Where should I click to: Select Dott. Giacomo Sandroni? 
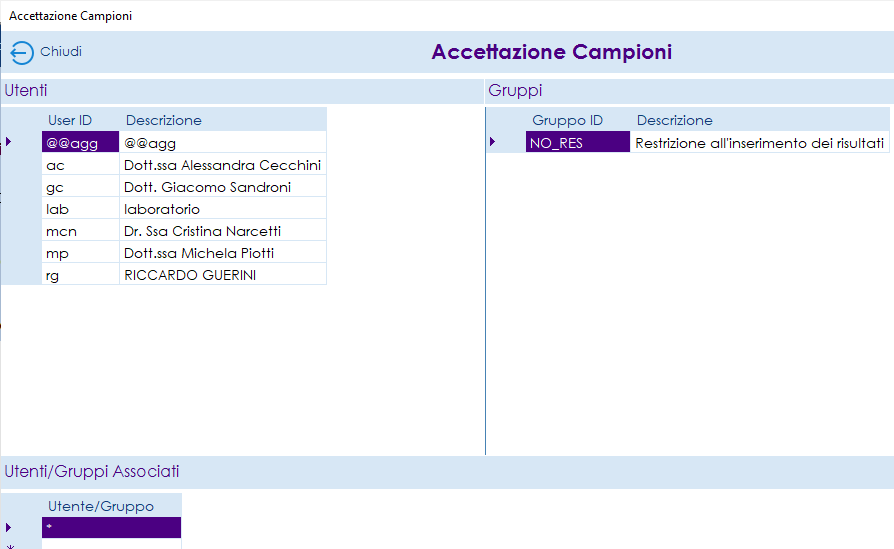pyautogui.click(x=223, y=187)
